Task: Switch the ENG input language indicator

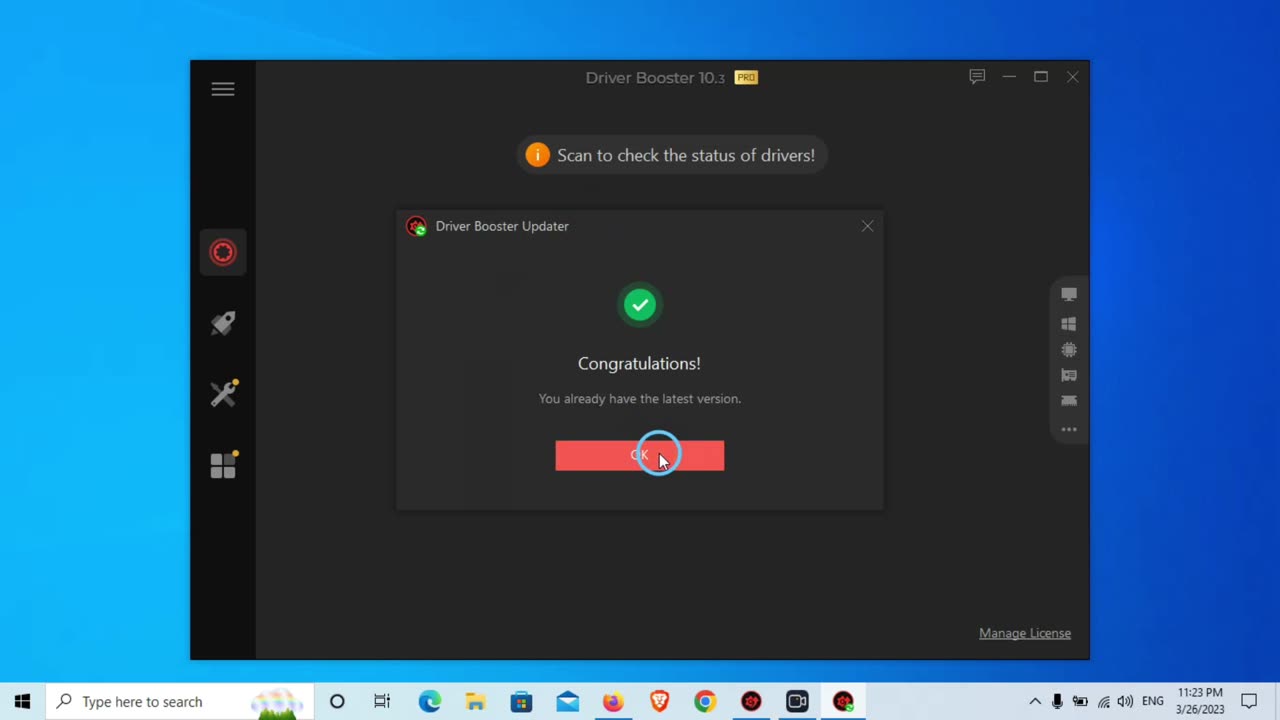Action: pos(1153,701)
